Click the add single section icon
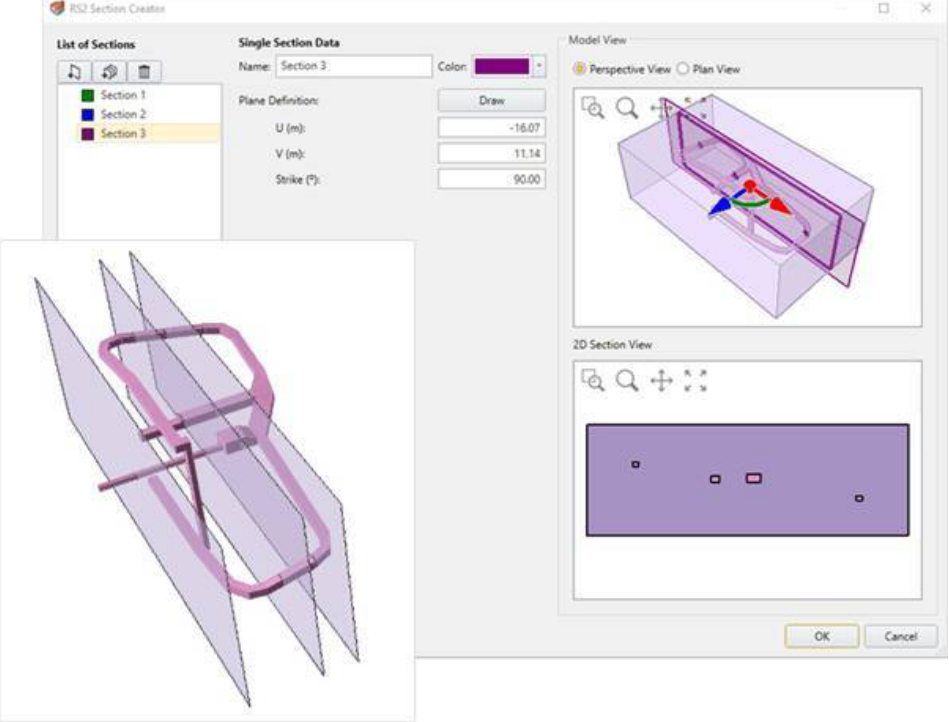Viewport: 949px width, 722px height. [74, 71]
